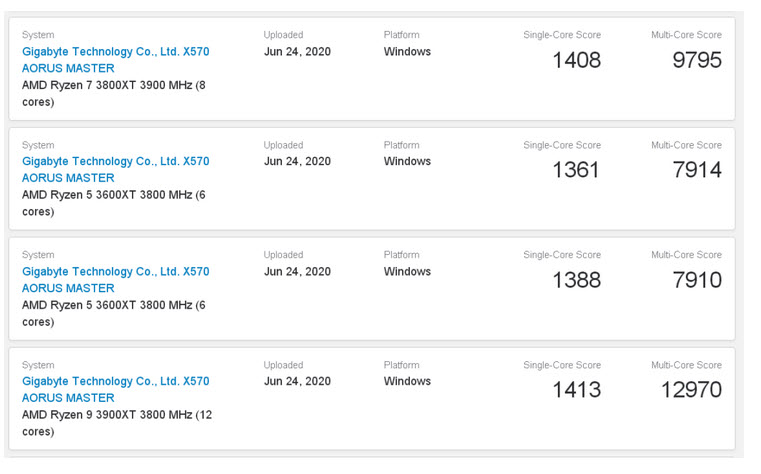Click the single-core score 1388
Viewport: 761px width, 474px height.
pos(576,280)
